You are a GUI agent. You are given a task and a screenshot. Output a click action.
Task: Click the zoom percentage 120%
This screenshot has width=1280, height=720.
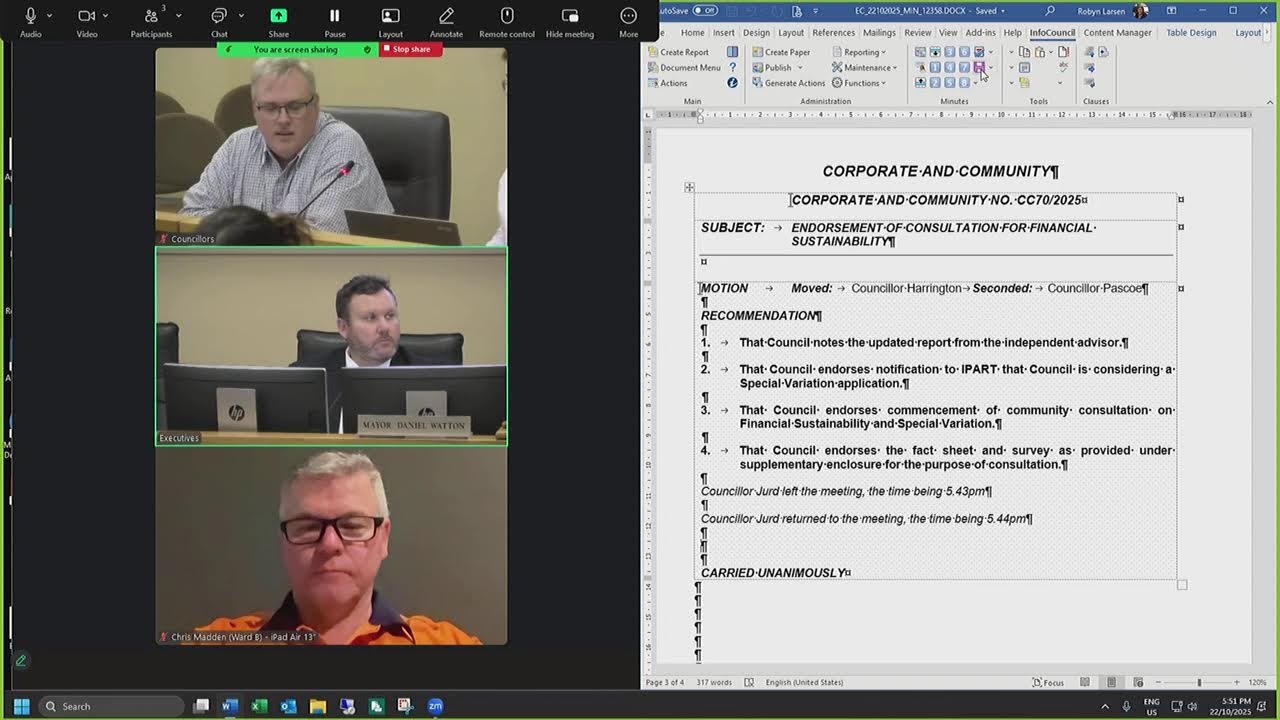pos(1257,682)
